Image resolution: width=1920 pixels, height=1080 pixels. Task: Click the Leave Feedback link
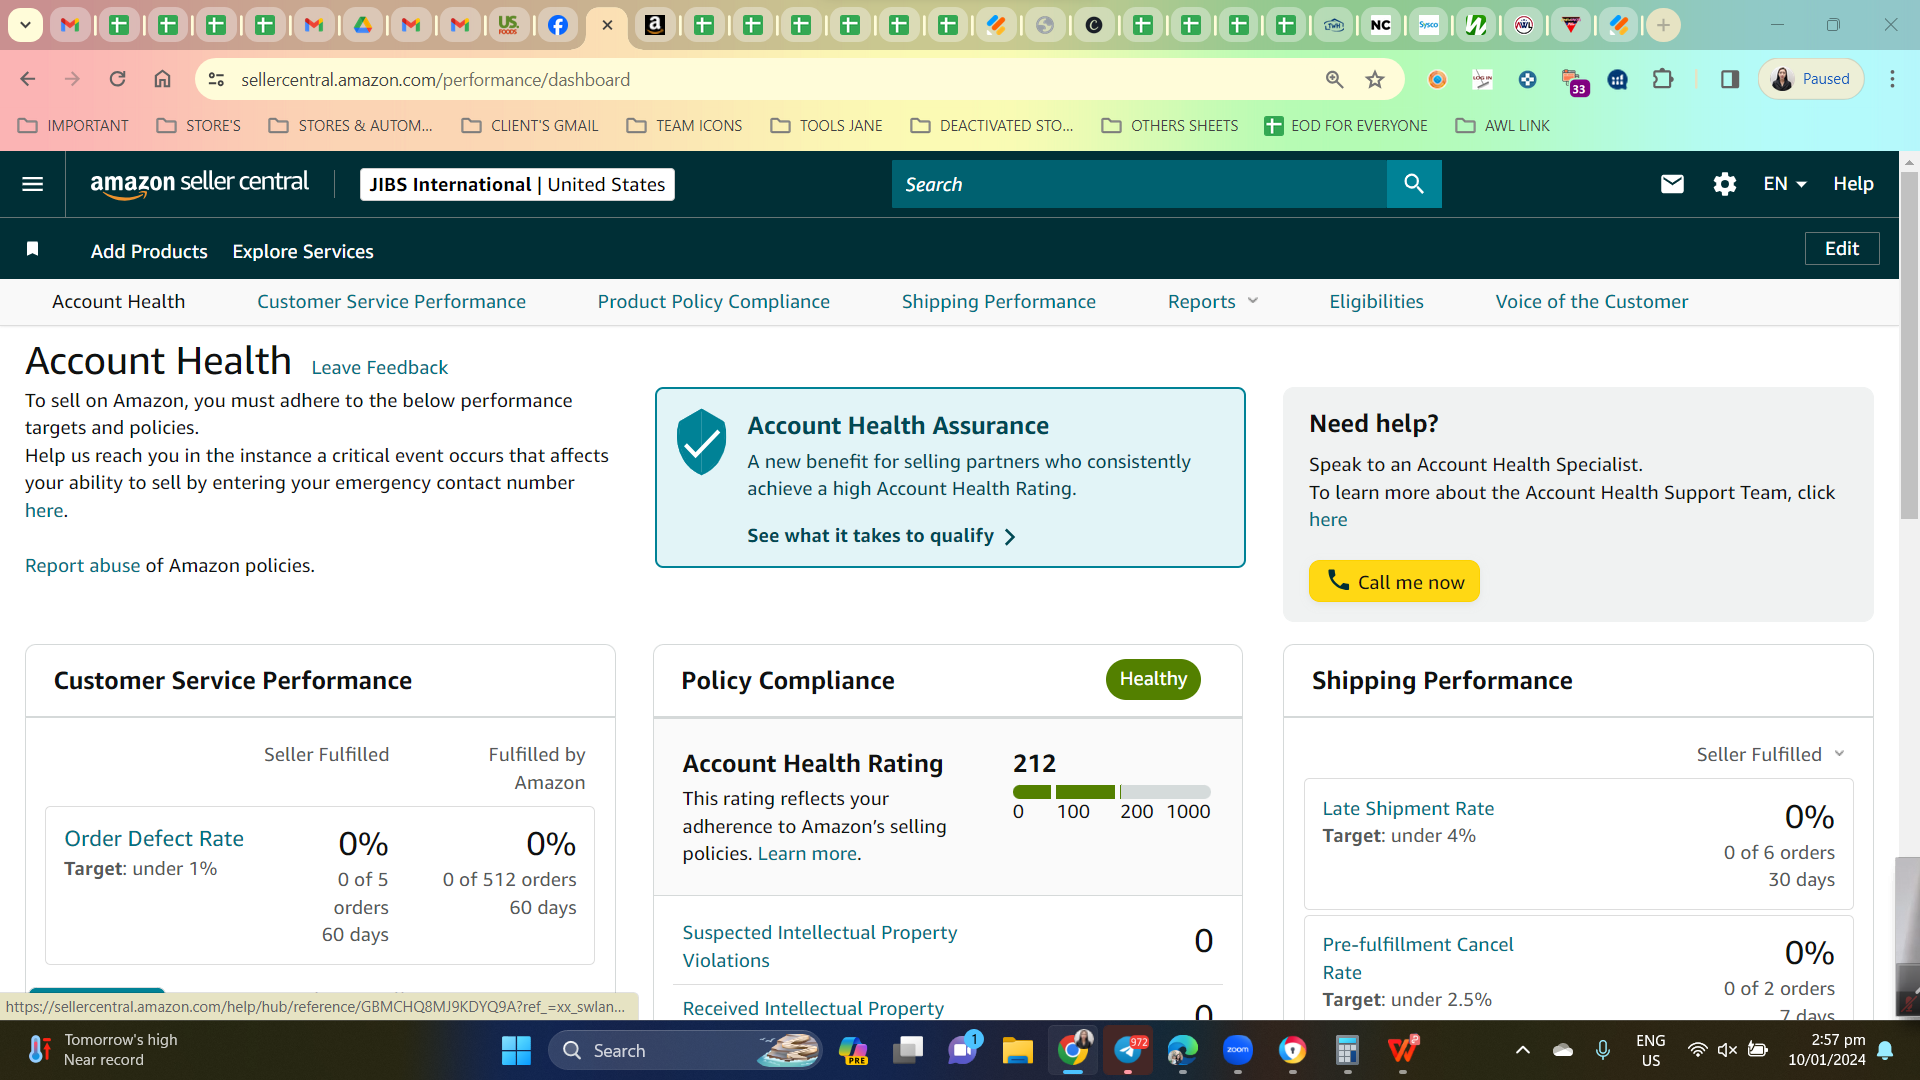379,368
